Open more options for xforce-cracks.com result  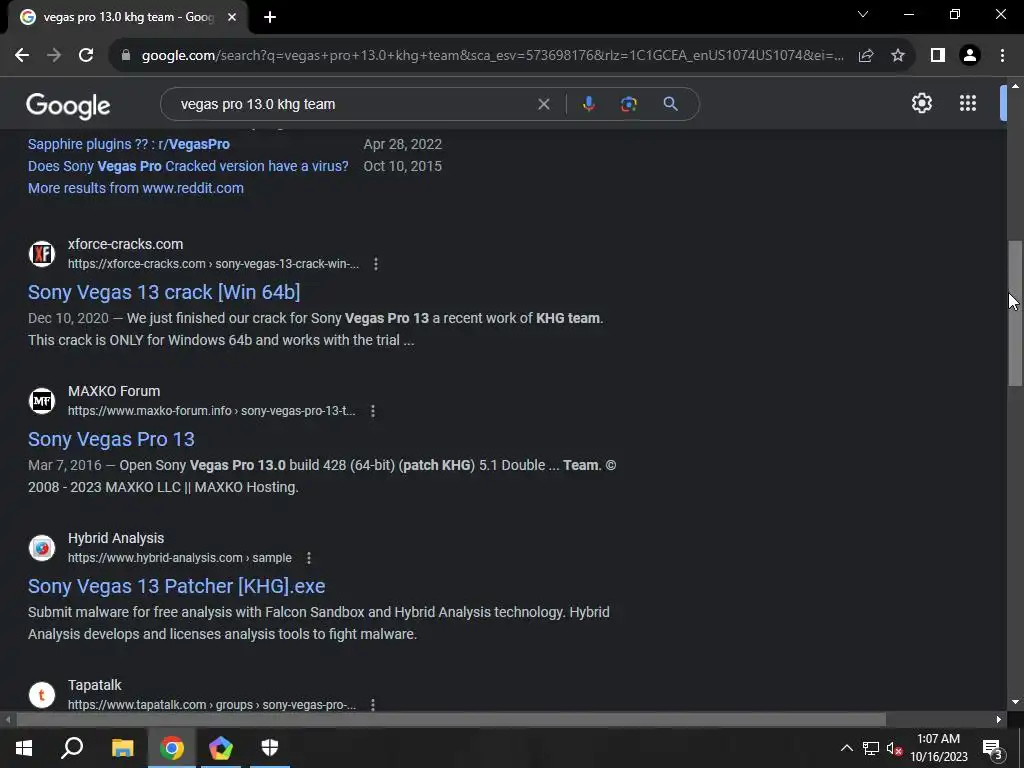pos(376,264)
